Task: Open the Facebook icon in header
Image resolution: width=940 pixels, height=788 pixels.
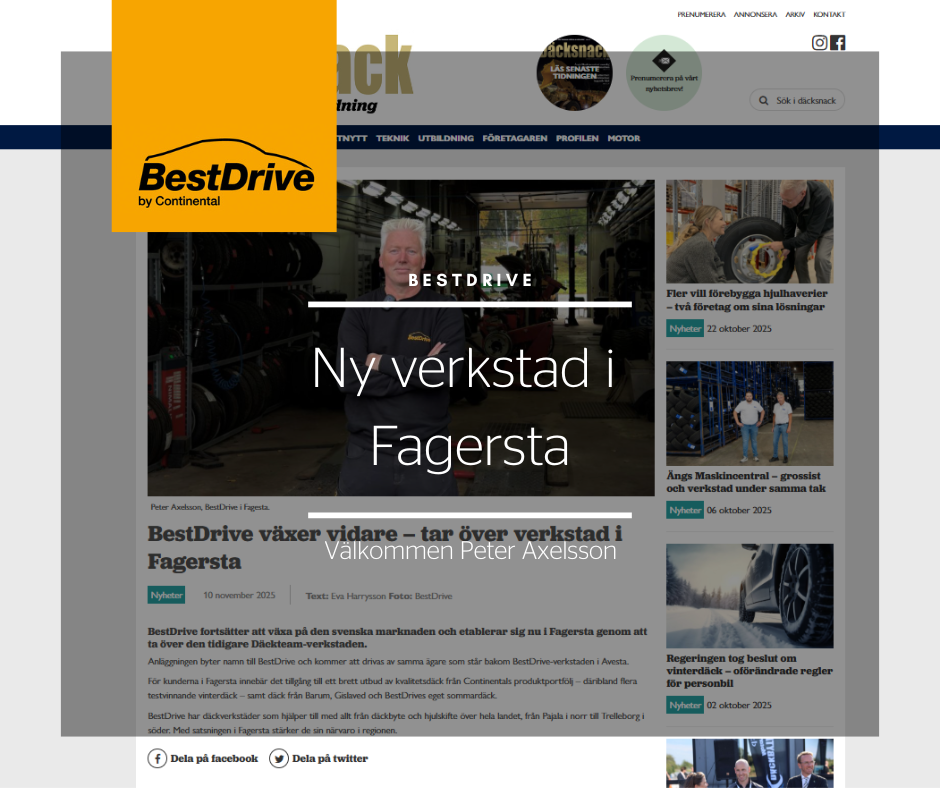Action: pos(837,42)
